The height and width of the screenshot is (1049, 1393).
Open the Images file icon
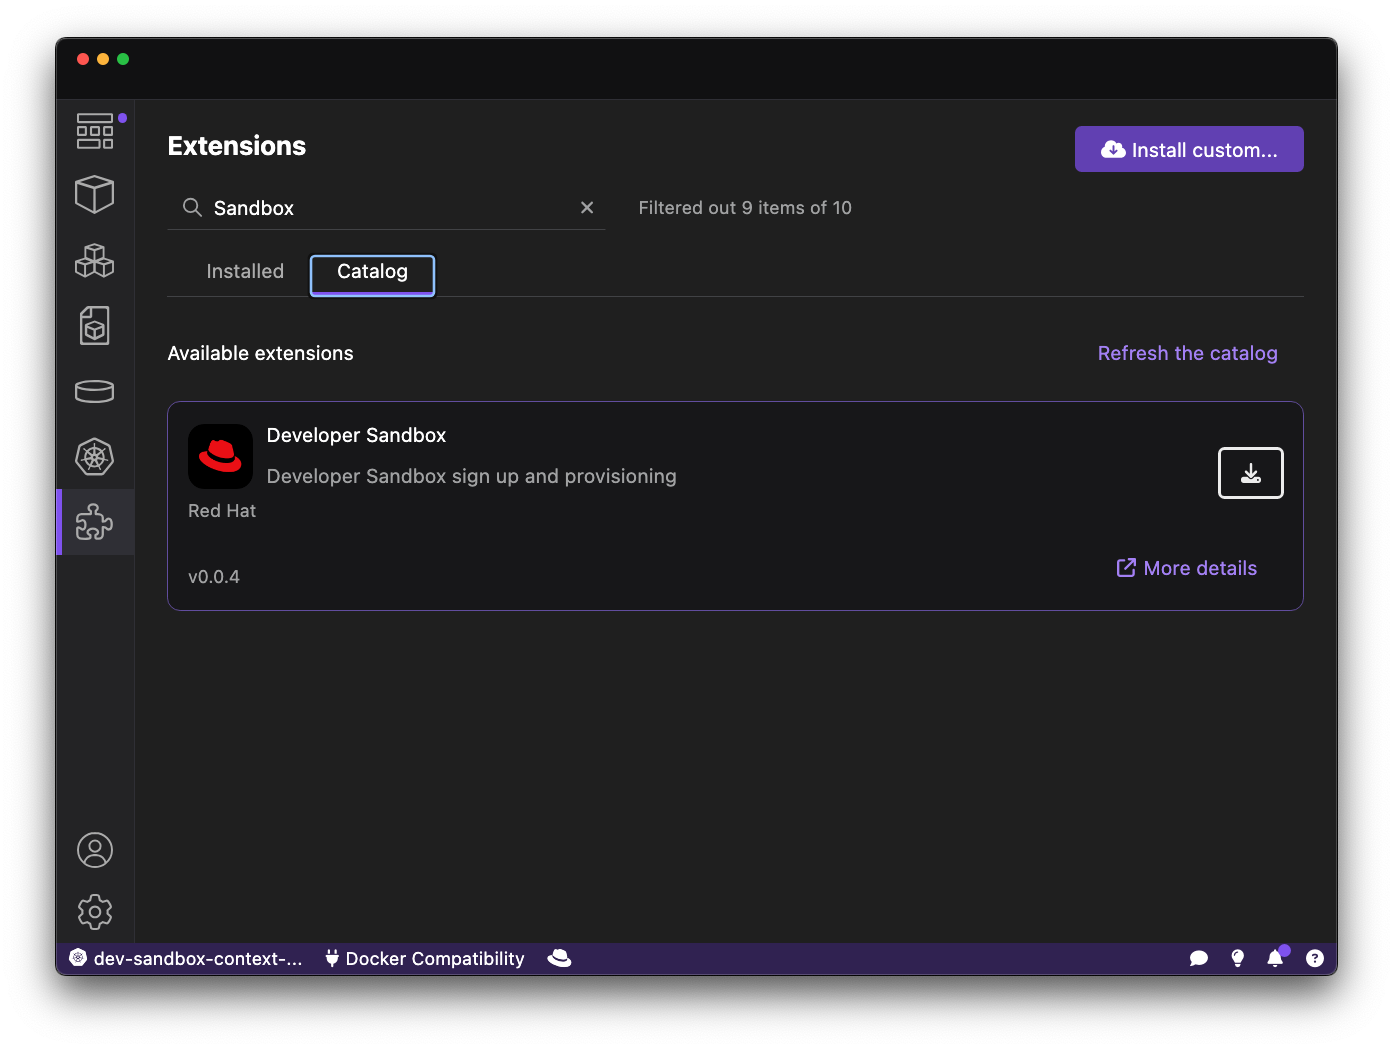[x=95, y=326]
